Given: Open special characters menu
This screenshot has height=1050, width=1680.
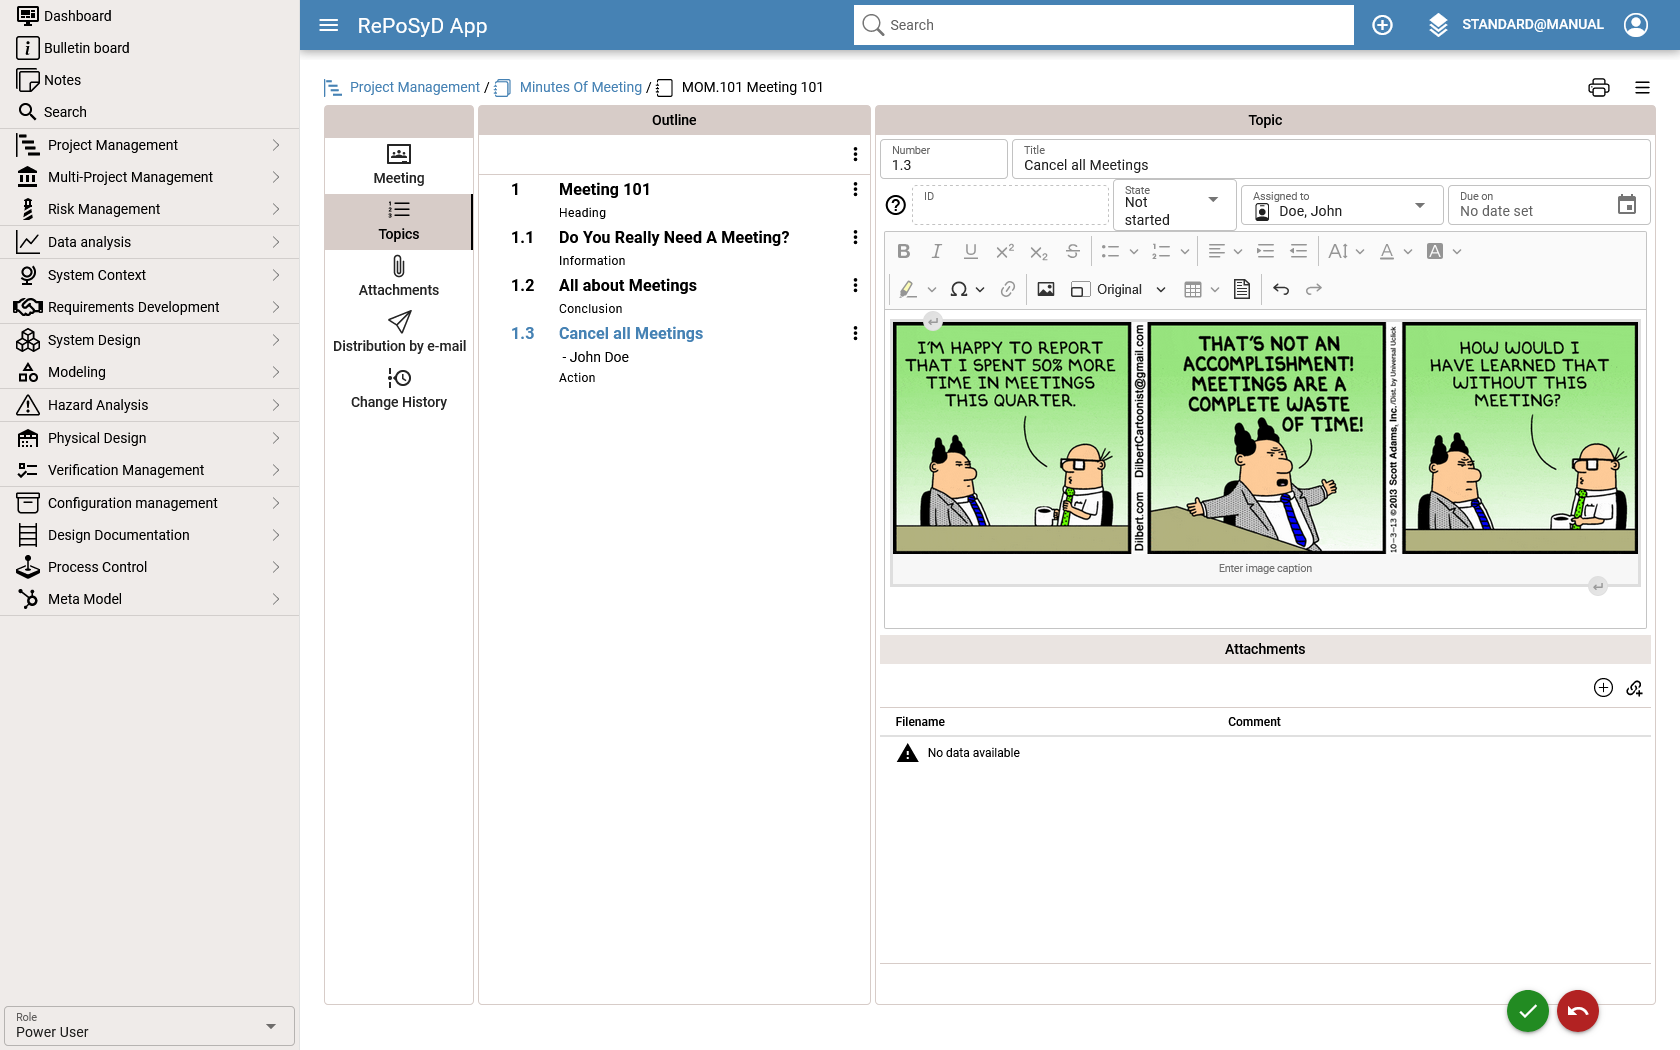Looking at the screenshot, I should pyautogui.click(x=967, y=289).
